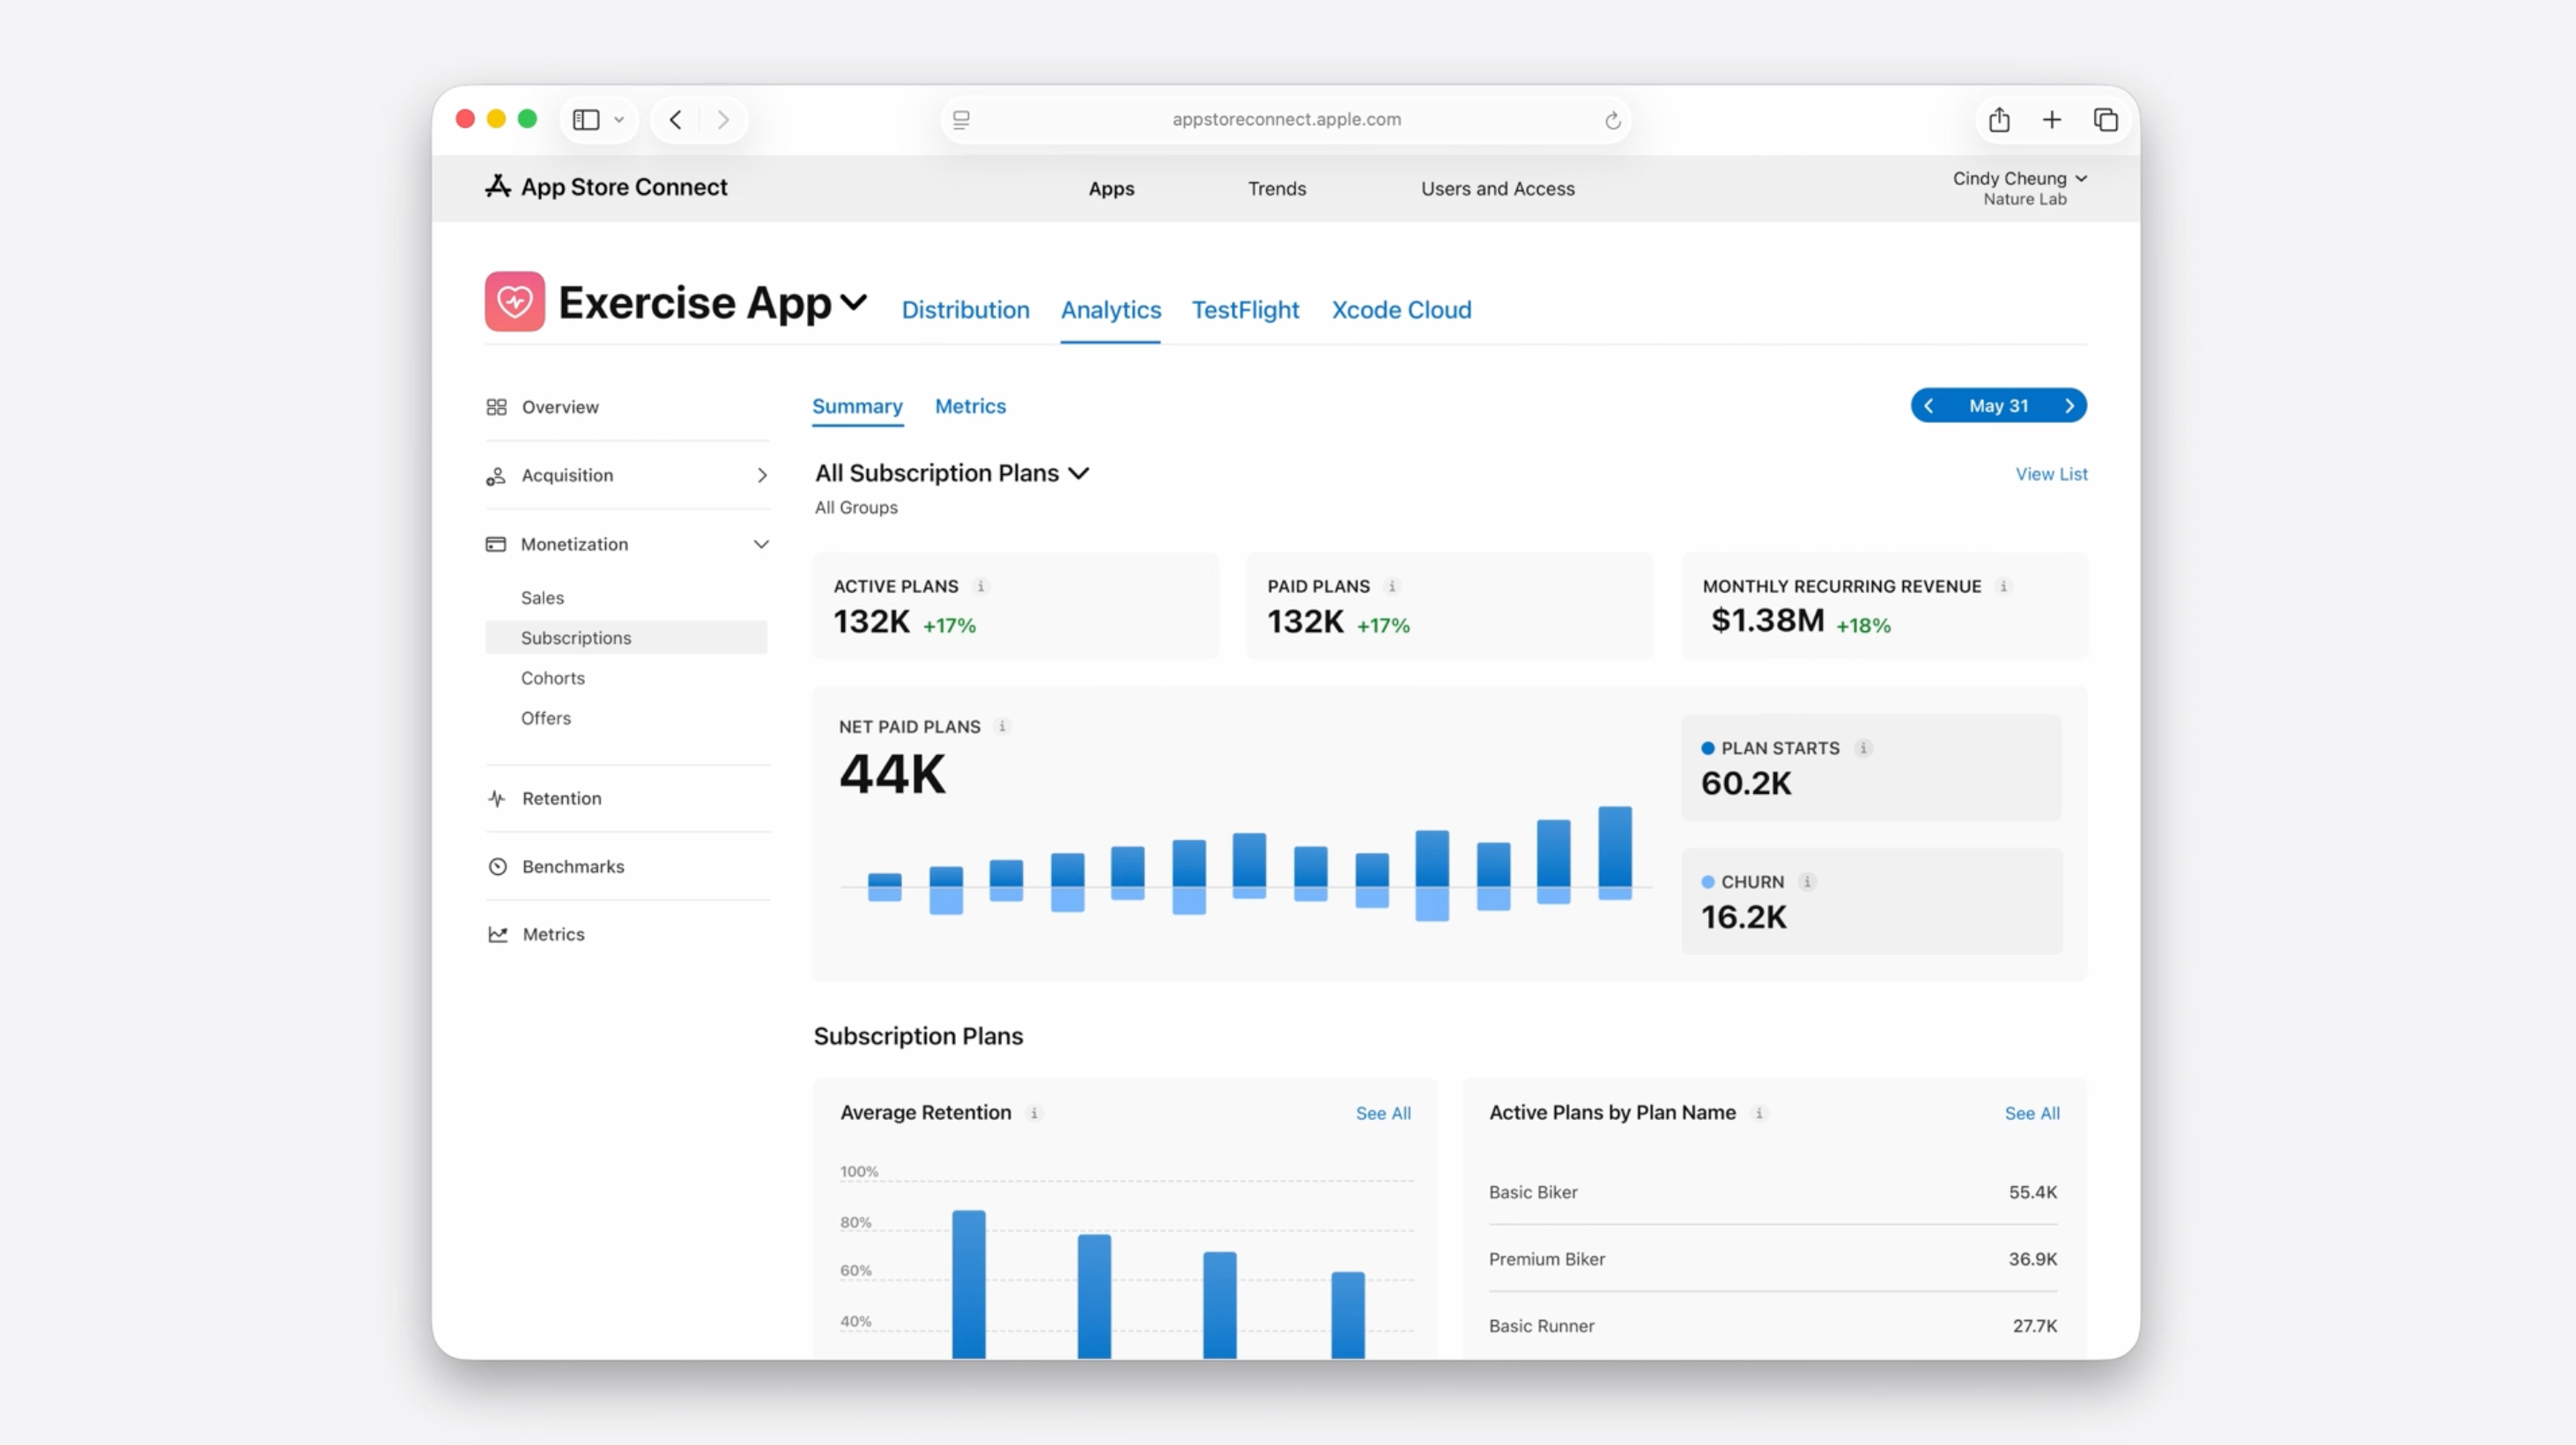
Task: Go to previous date before May 31
Action: click(1928, 406)
